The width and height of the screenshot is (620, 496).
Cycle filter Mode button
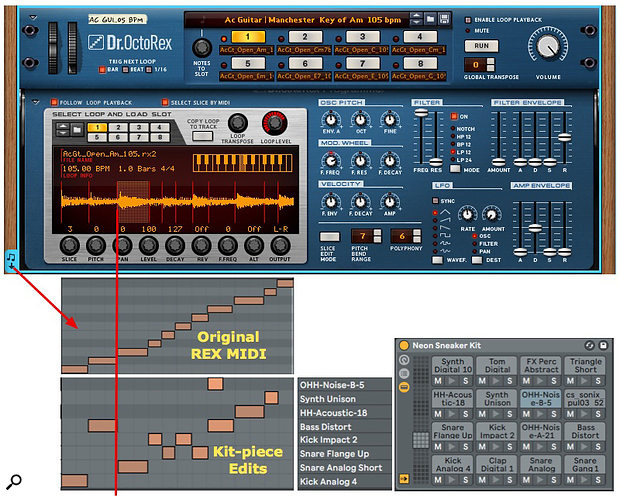point(455,169)
